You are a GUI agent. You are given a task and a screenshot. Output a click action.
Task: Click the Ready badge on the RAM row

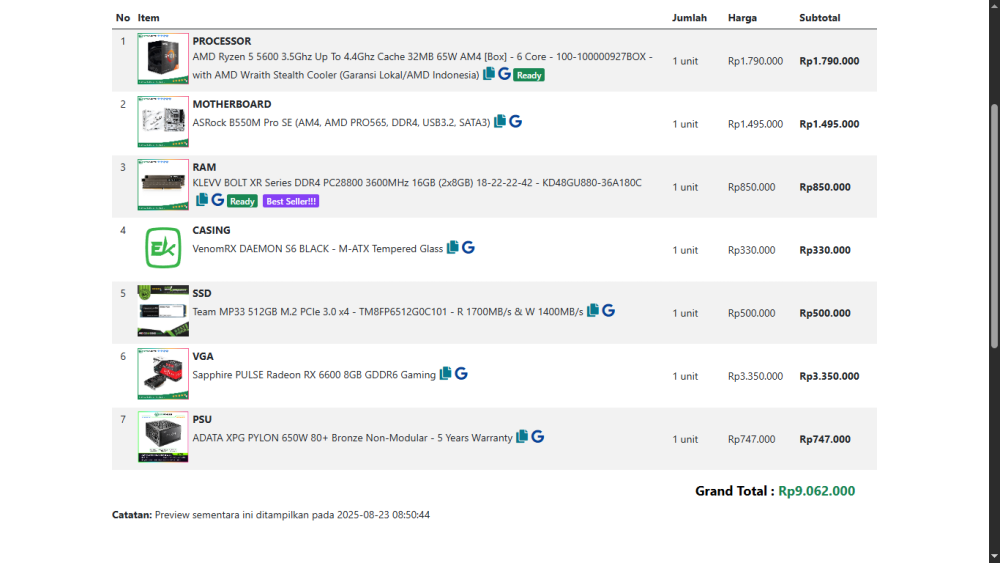coord(242,201)
